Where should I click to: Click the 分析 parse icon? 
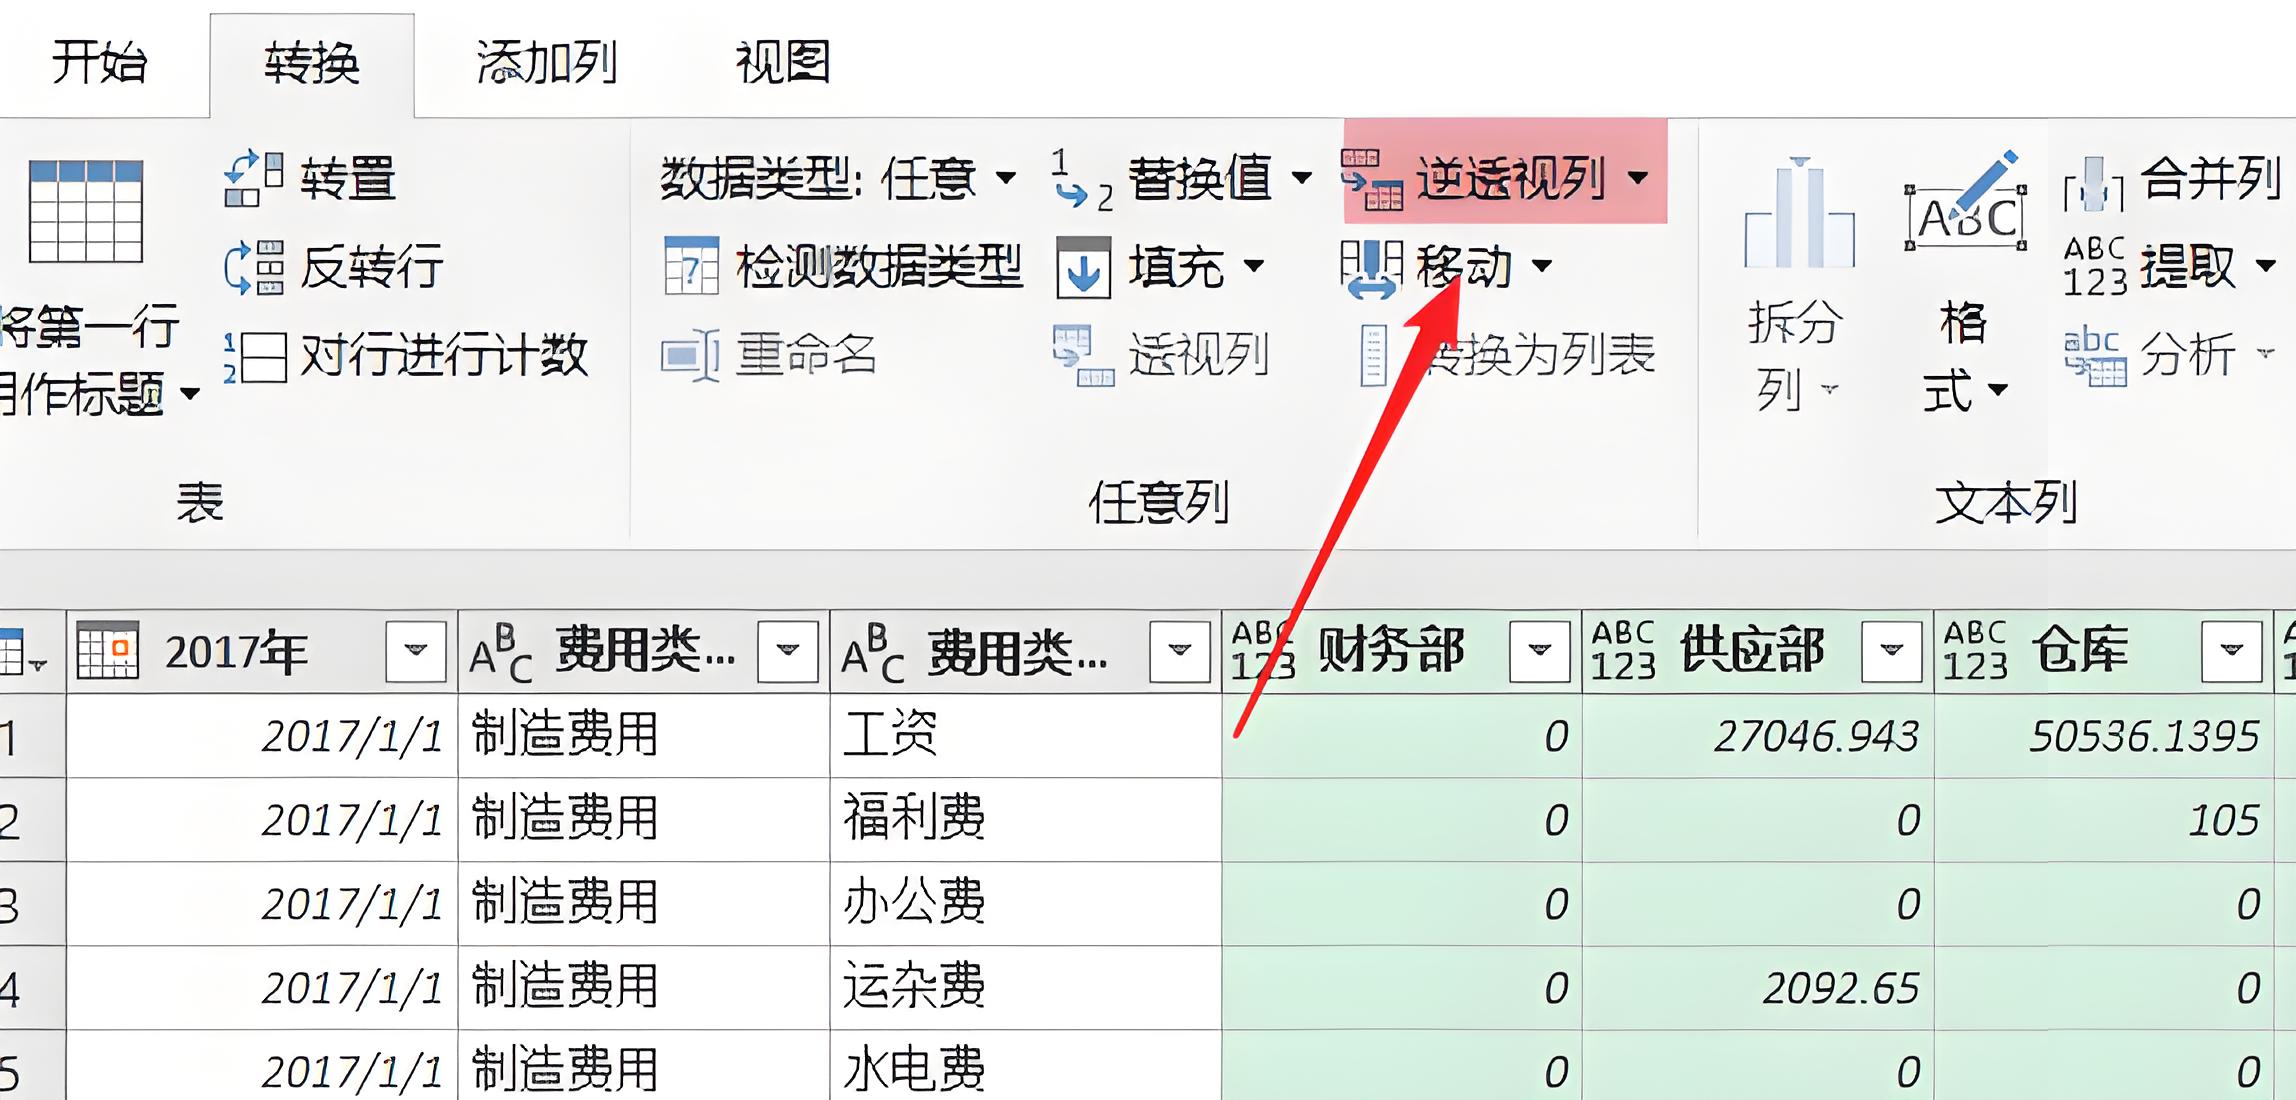tap(2095, 357)
